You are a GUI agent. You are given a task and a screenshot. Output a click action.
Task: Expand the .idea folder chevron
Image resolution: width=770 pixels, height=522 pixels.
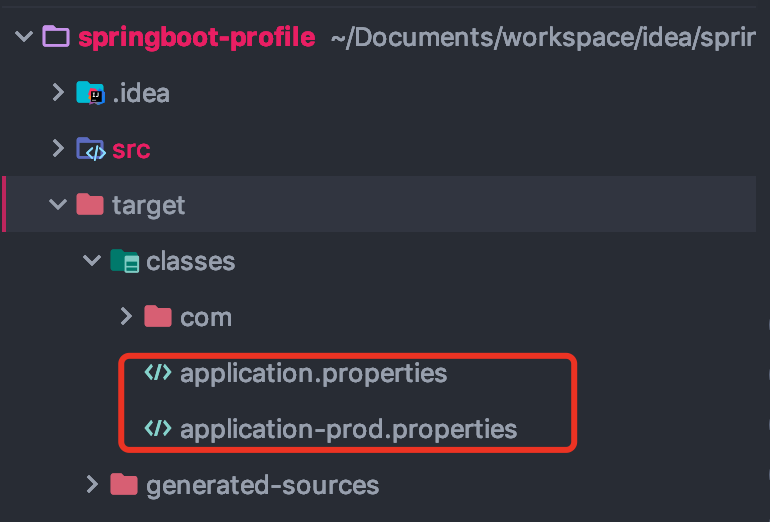coord(58,94)
